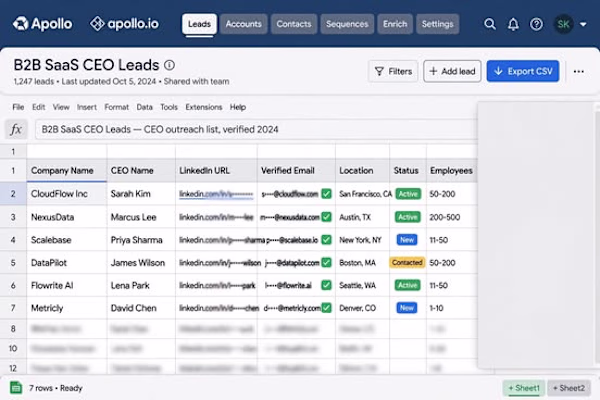Toggle verified checkbox for cloudflow.com email
This screenshot has width=600, height=400.
pyautogui.click(x=326, y=194)
